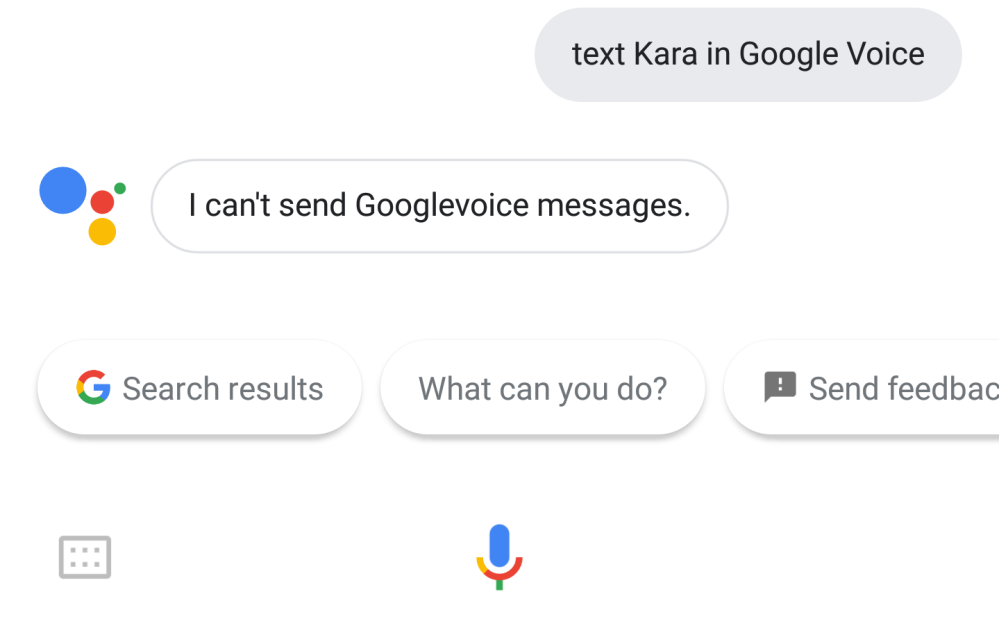Click "Googlevoice" in the Assistant reply
Viewport: 999px width, 619px height.
[x=442, y=206]
